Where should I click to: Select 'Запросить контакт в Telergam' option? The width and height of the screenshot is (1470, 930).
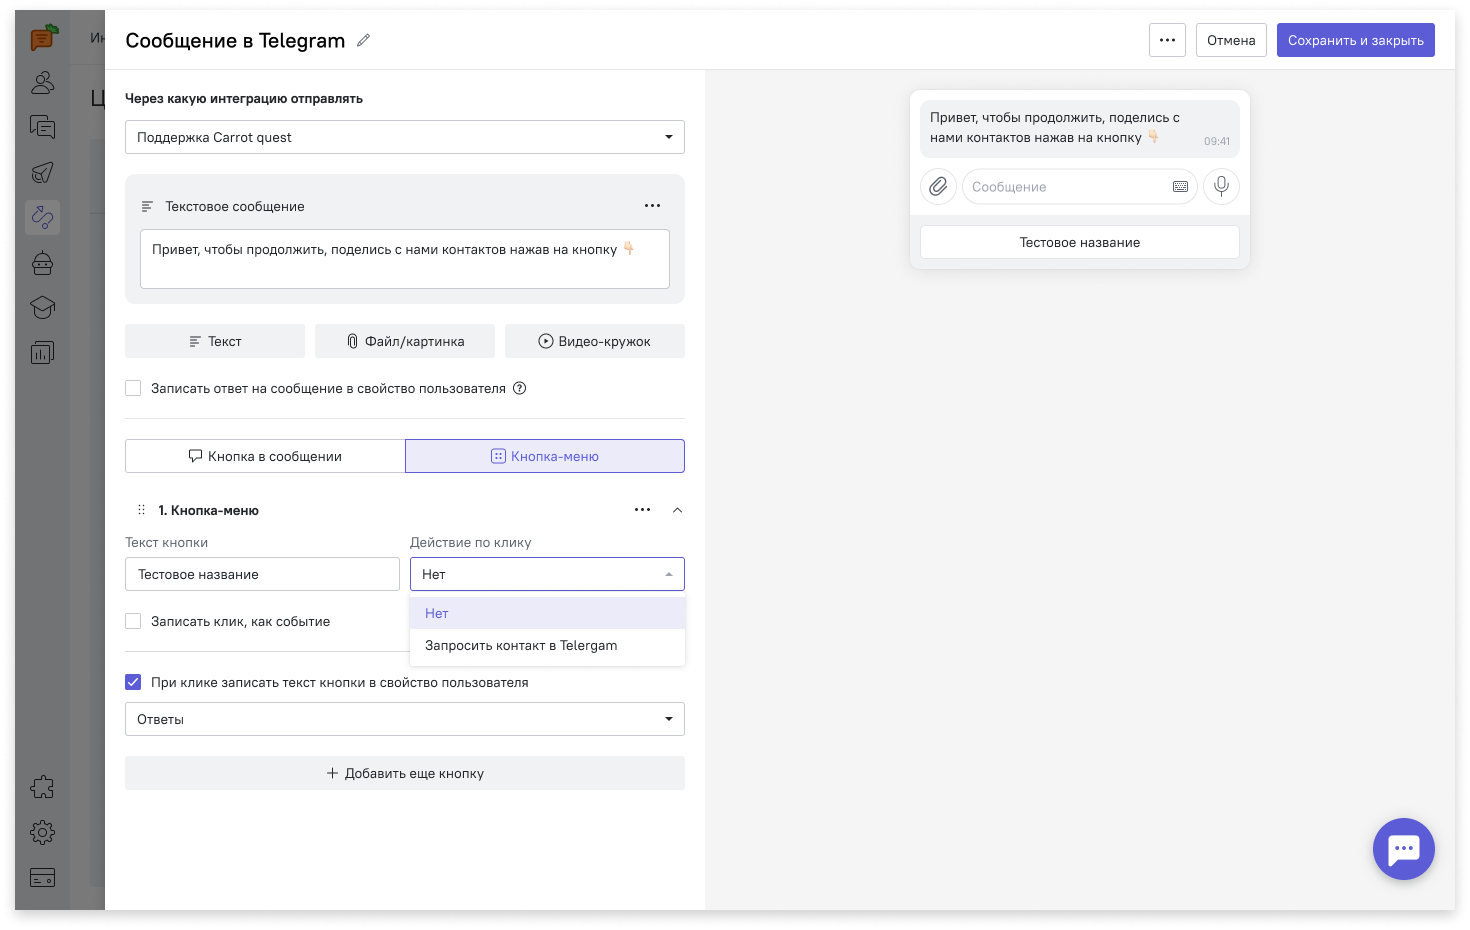521,646
